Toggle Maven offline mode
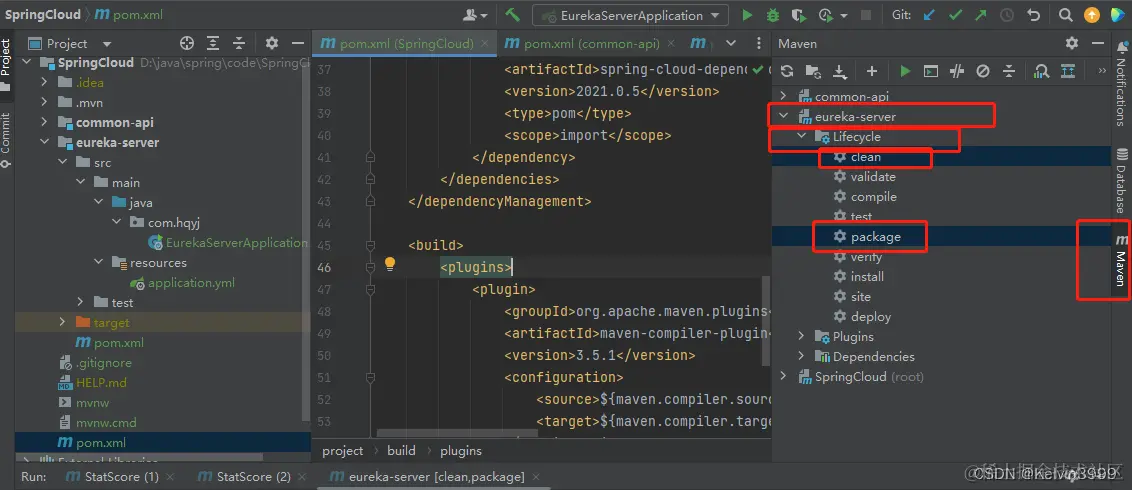Viewport: 1132px width, 490px height. 957,71
